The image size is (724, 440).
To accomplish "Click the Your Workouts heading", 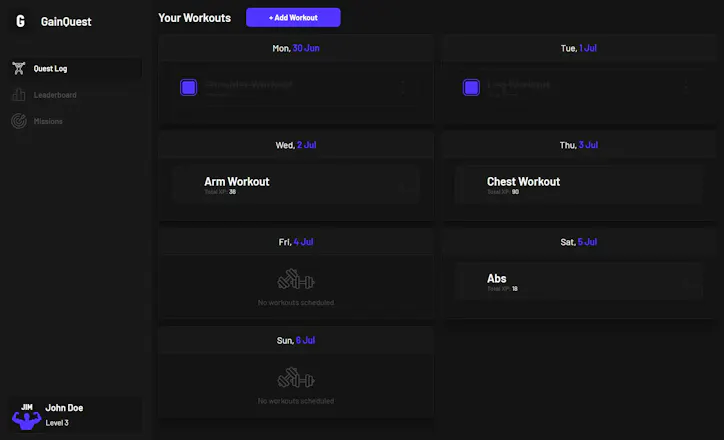I will click(194, 18).
